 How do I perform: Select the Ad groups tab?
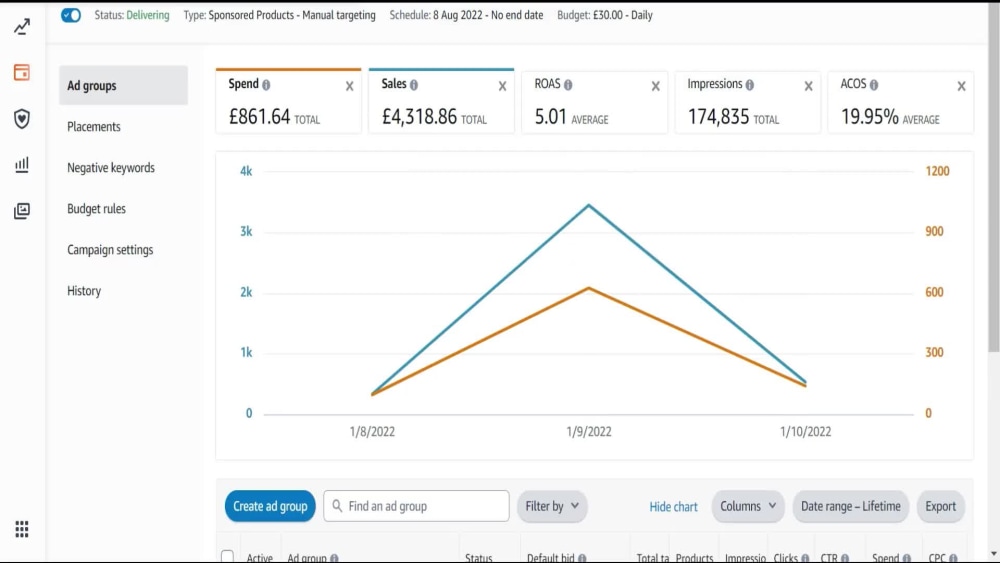pyautogui.click(x=123, y=85)
